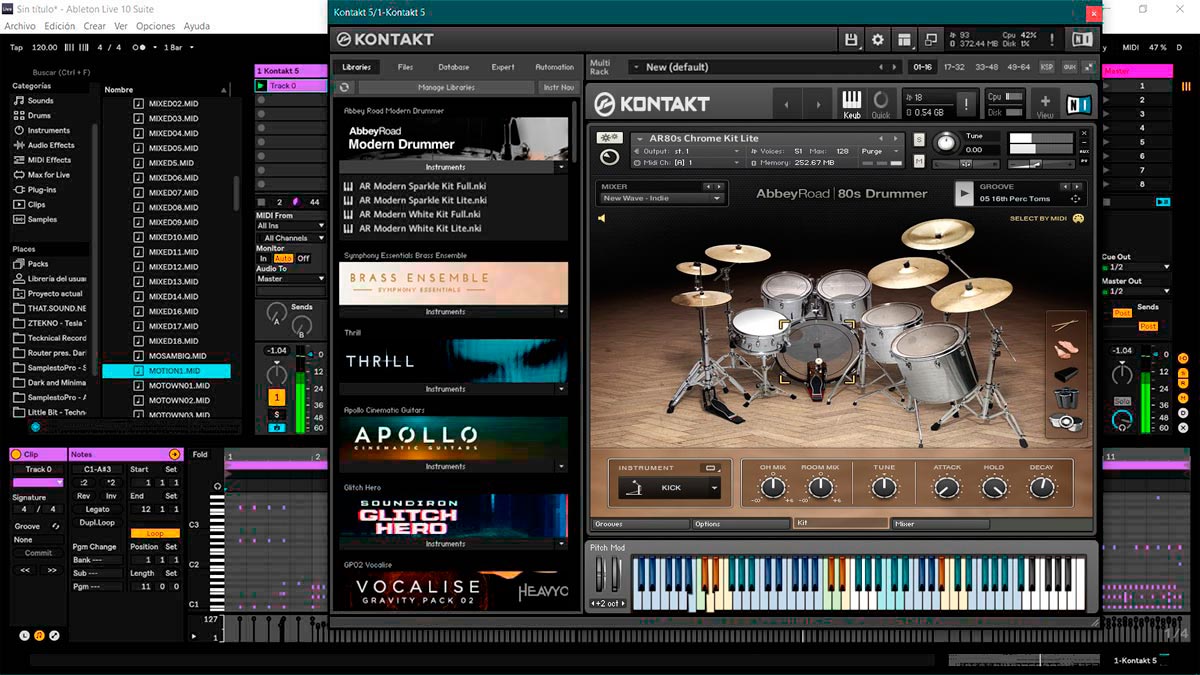Open the Mixer preset dropdown New Wave - Indie
The image size is (1200, 675).
click(x=661, y=198)
